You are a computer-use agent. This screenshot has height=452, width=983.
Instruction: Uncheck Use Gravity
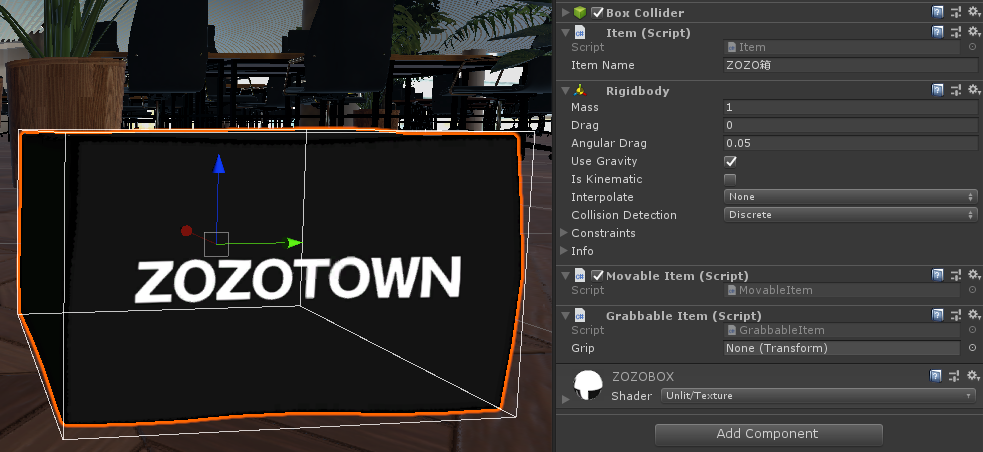click(x=730, y=161)
